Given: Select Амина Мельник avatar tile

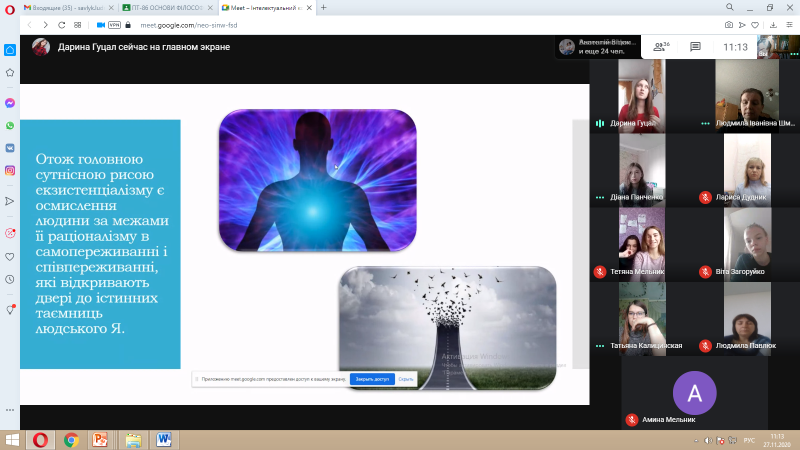Looking at the screenshot, I should (x=694, y=393).
